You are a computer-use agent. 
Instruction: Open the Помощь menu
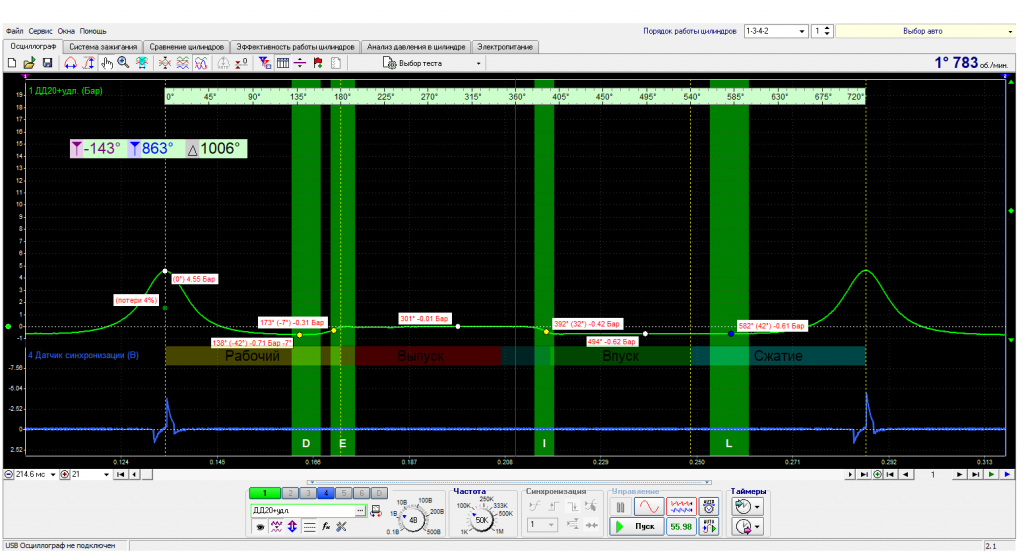[x=93, y=31]
